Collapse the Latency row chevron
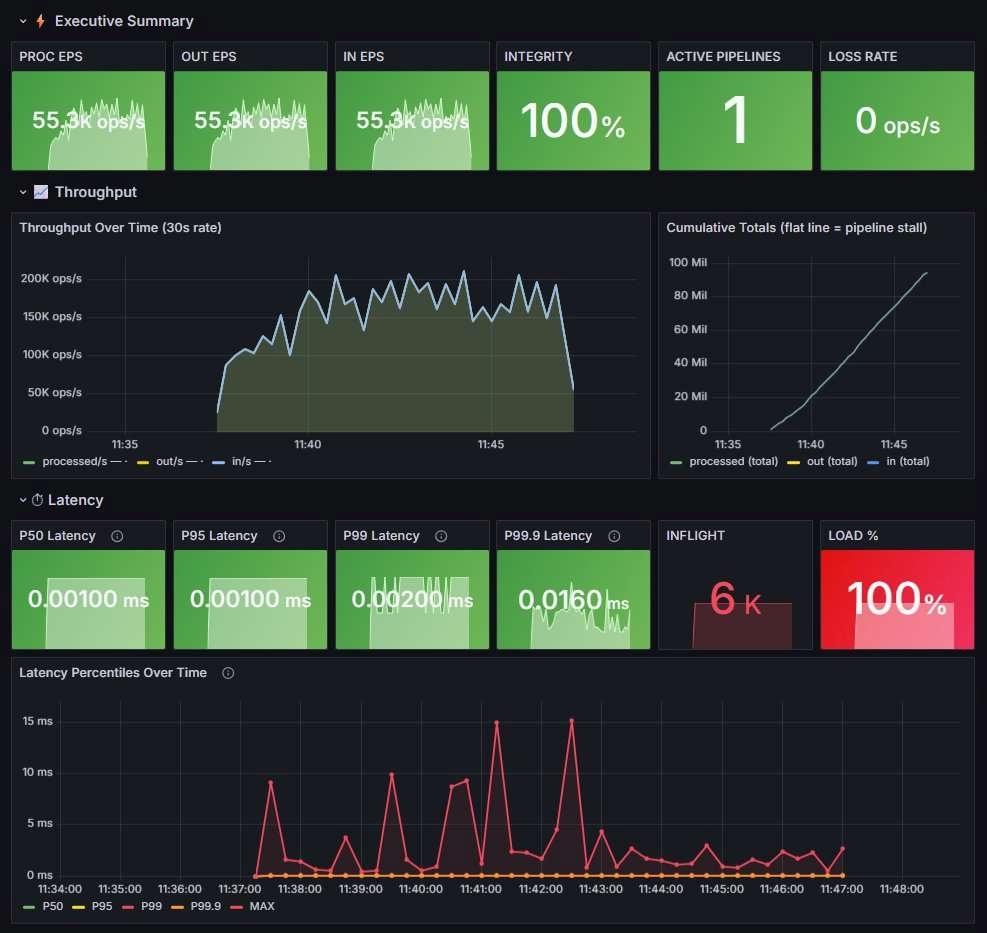Image resolution: width=987 pixels, height=933 pixels. pos(23,500)
